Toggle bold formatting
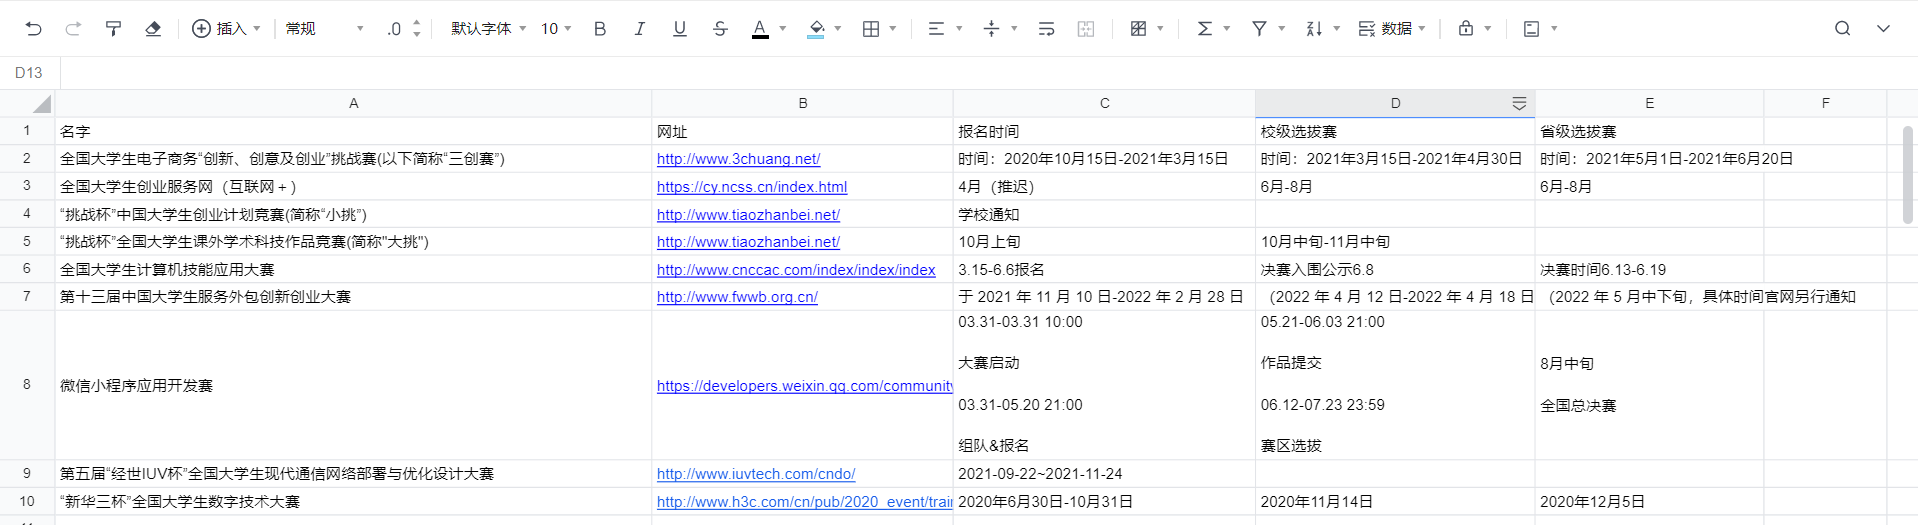The image size is (1918, 525). coord(600,29)
